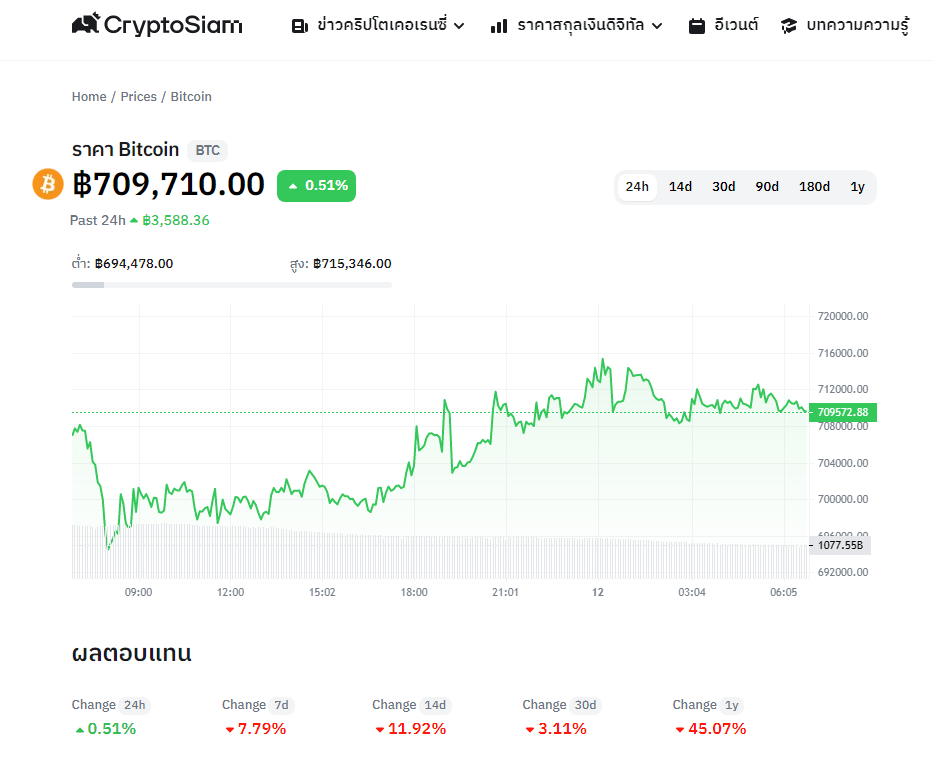Expand the ข่าวคริปโตเคอเรนซี่ dropdown chevron
Viewport: 932px width, 776px height.
[459, 26]
